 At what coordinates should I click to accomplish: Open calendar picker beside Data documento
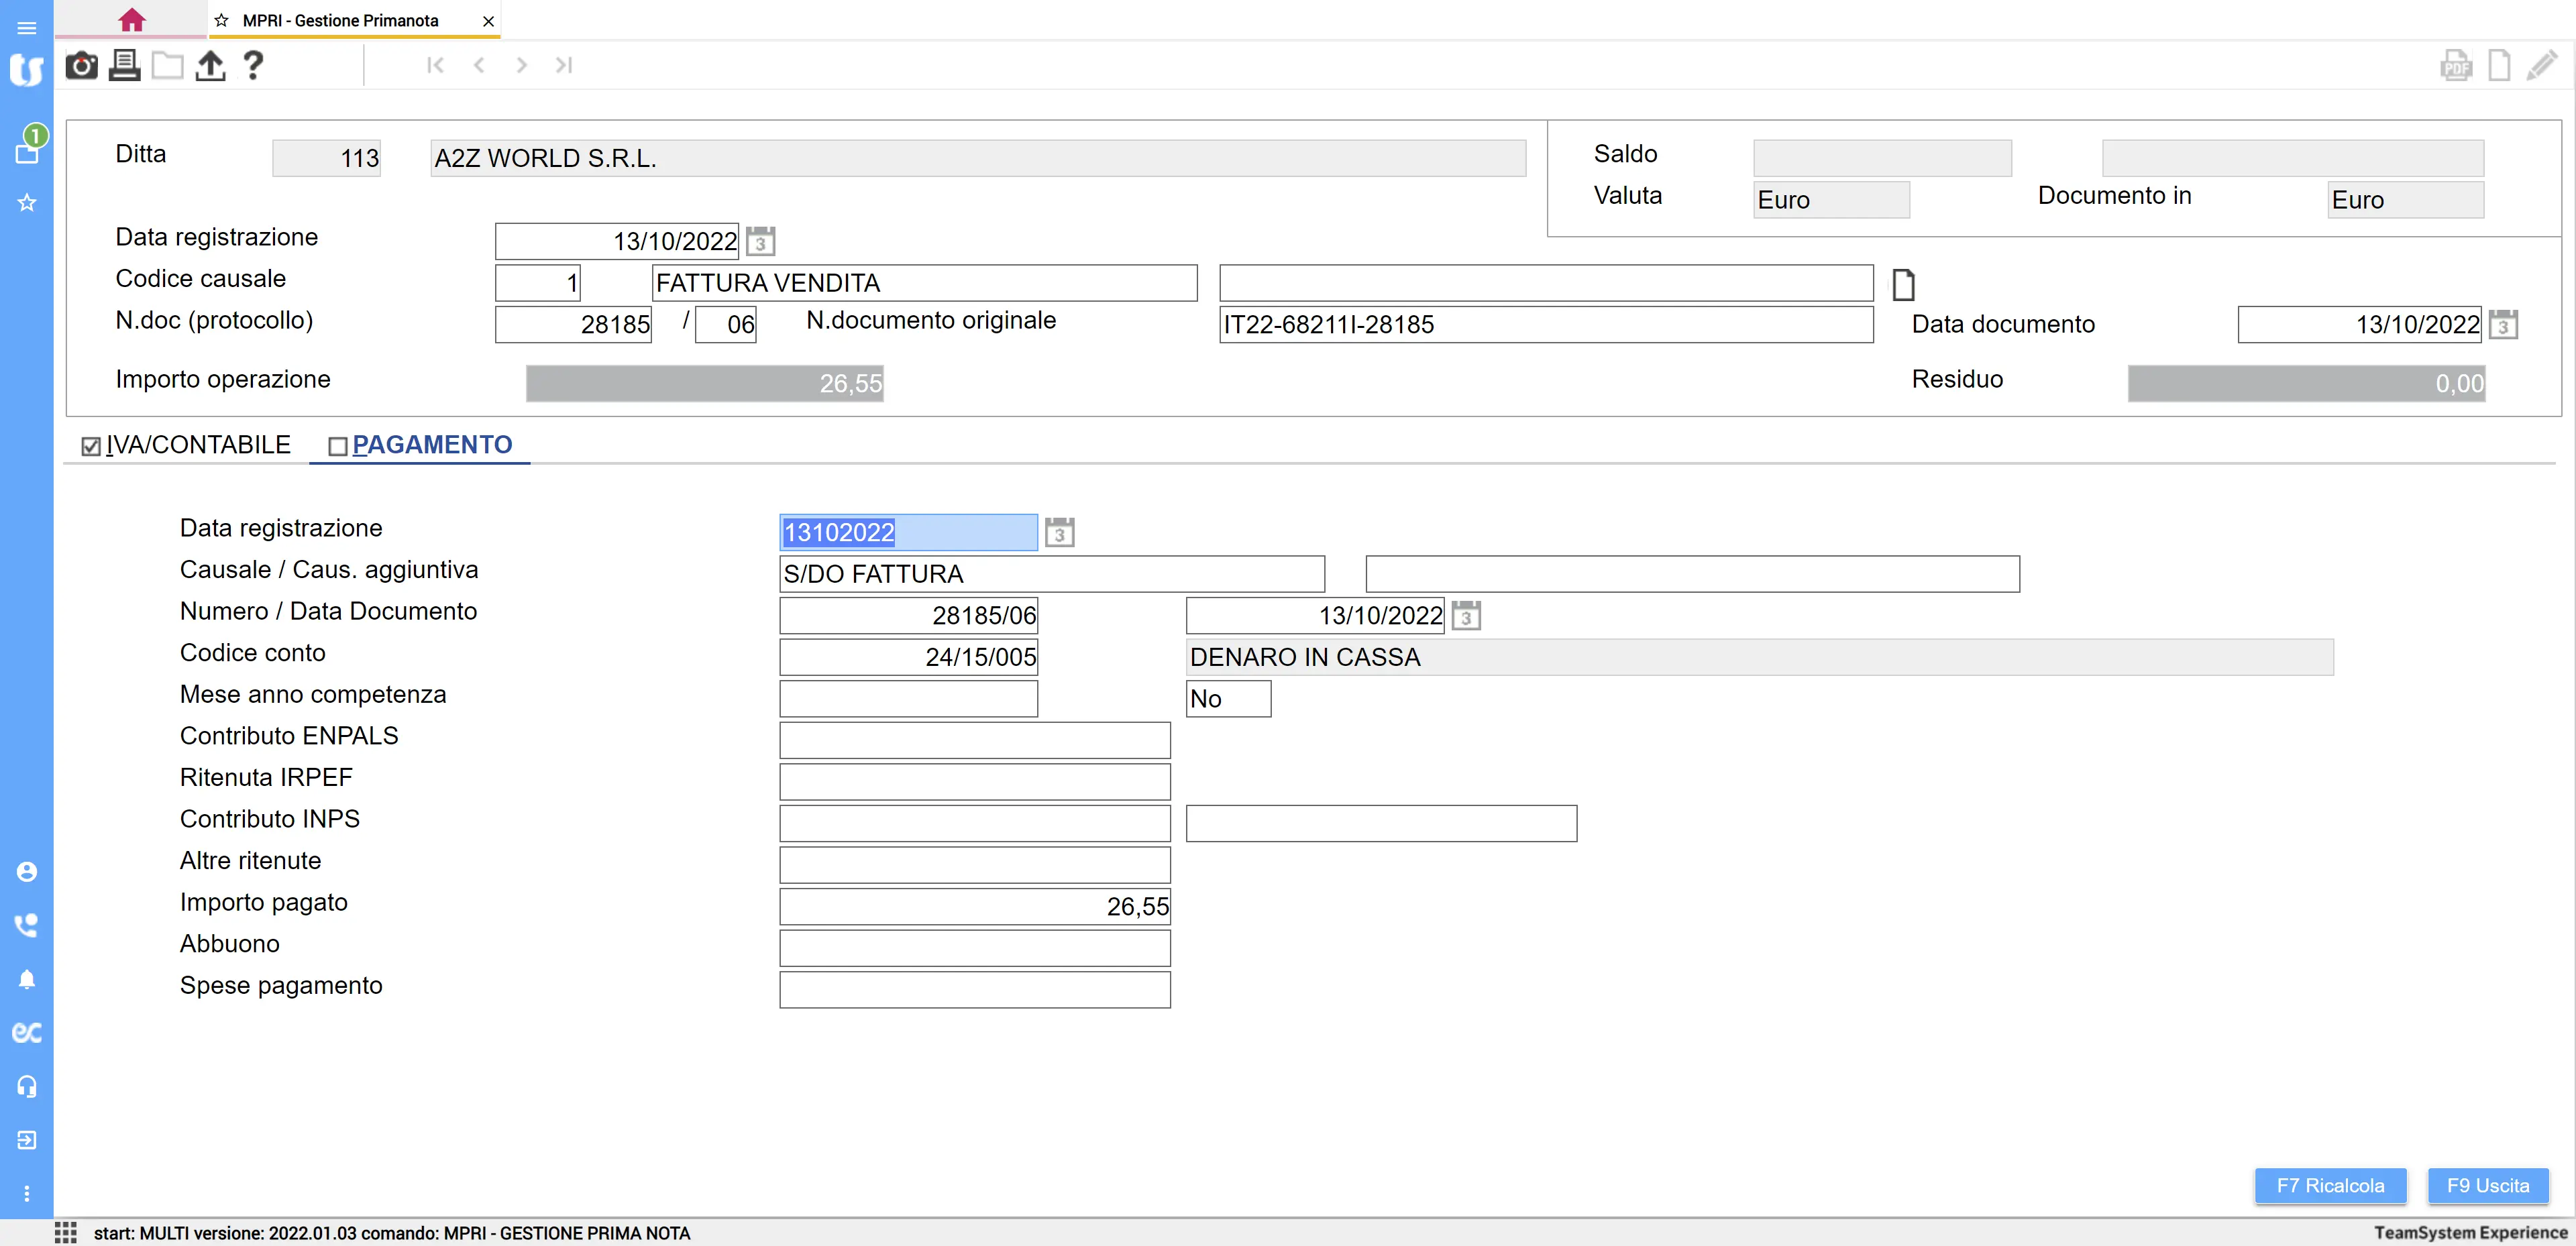point(2503,325)
